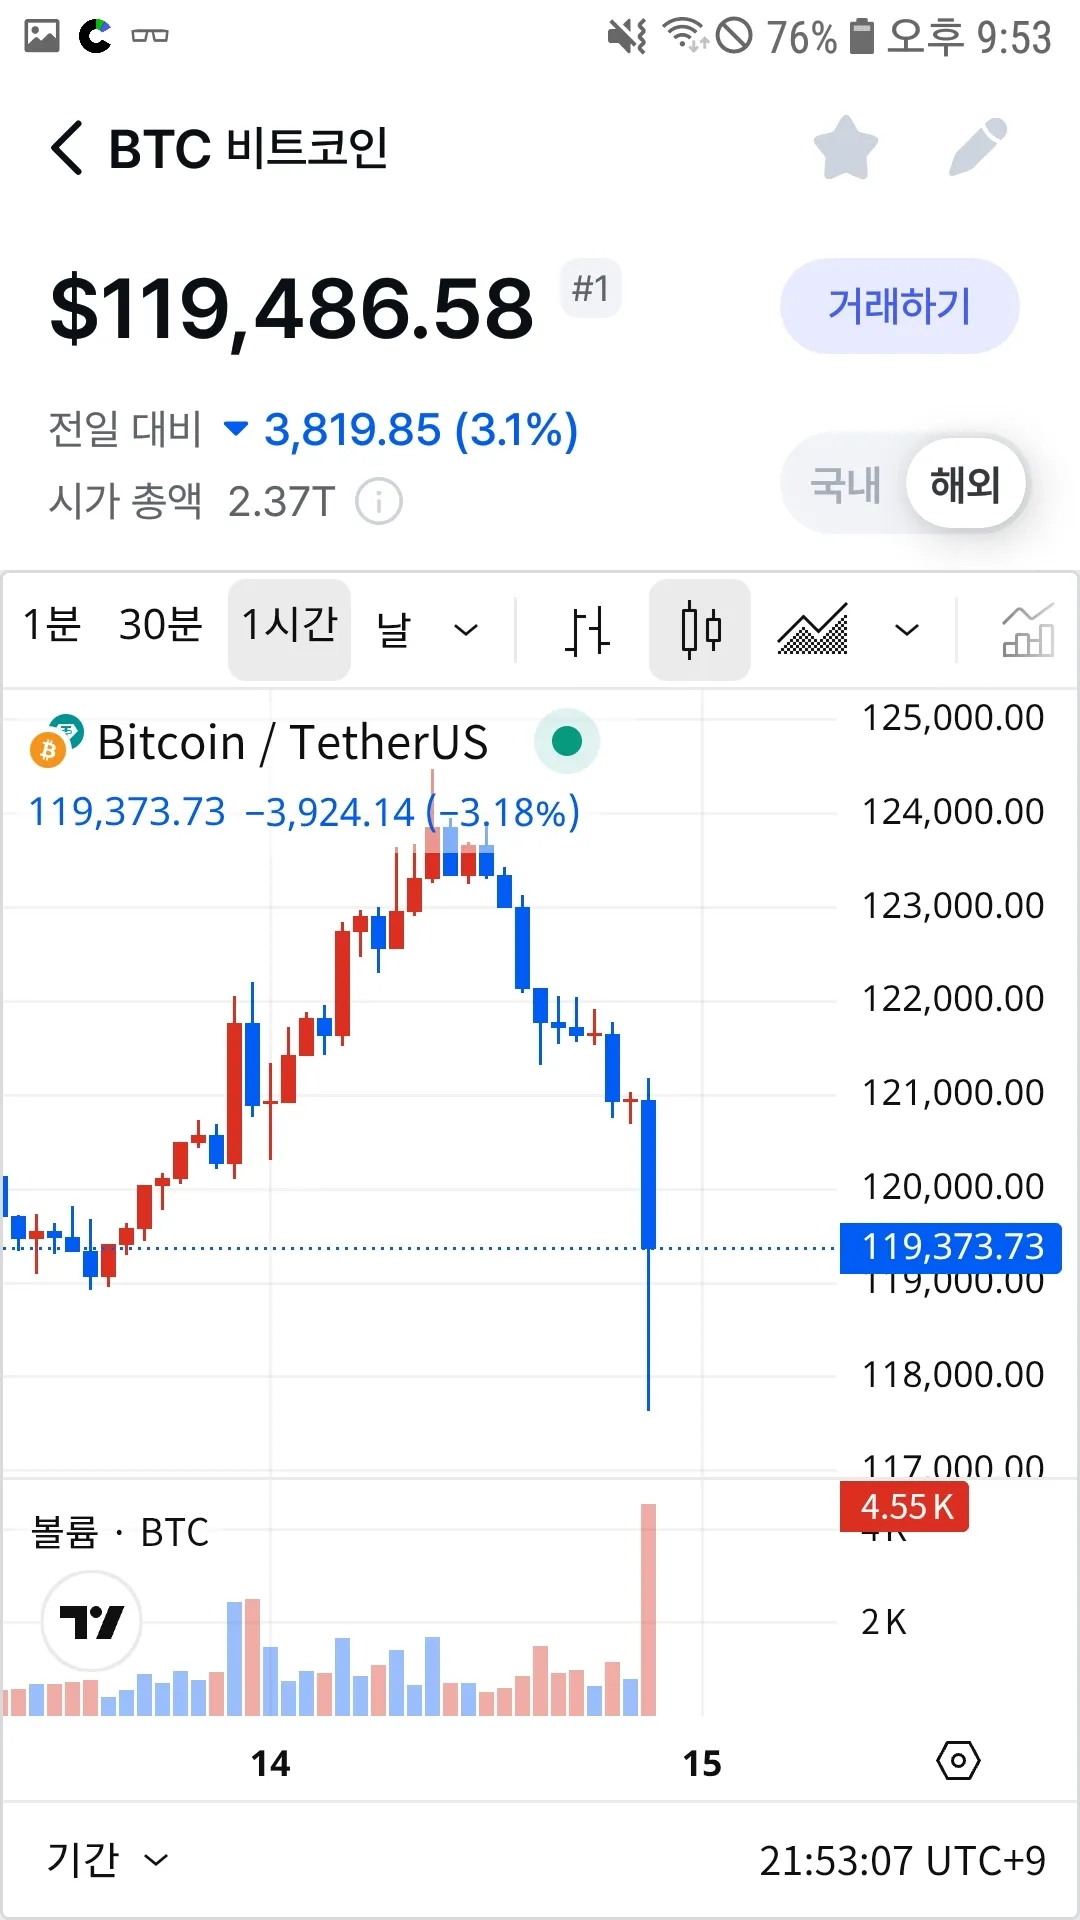Expand the timeframe dropdown next to 날
The image size is (1080, 1920).
tap(466, 630)
